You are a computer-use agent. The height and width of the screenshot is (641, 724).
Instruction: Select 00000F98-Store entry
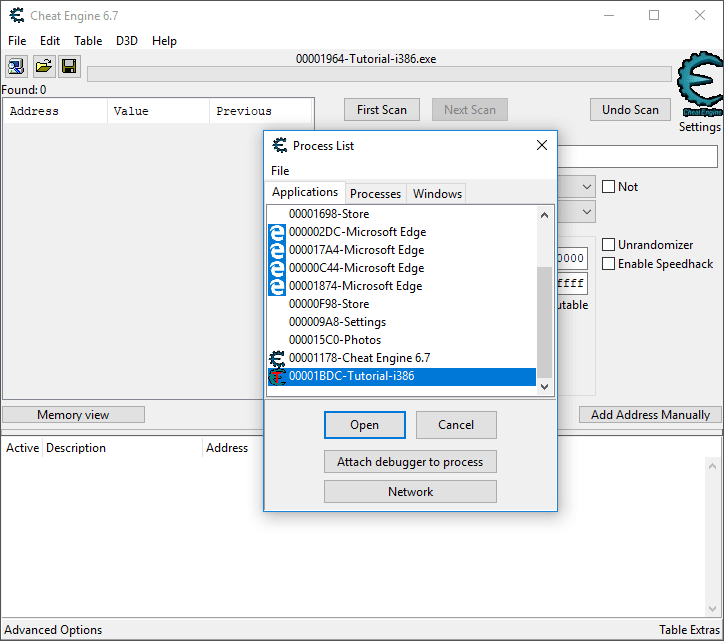point(402,304)
